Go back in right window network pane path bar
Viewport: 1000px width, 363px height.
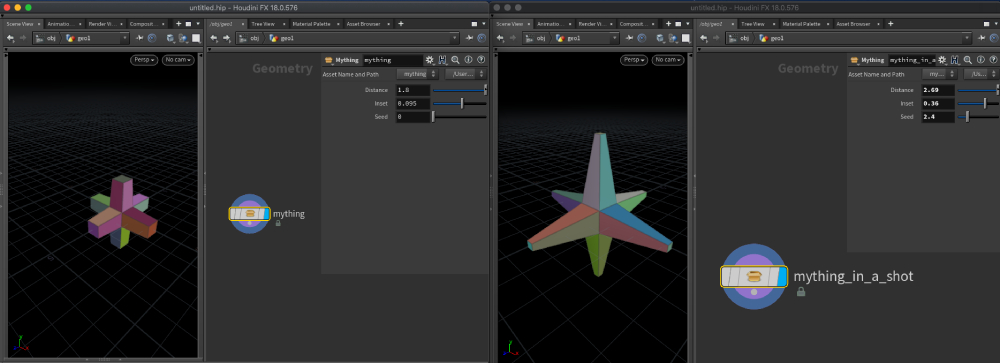pos(703,38)
